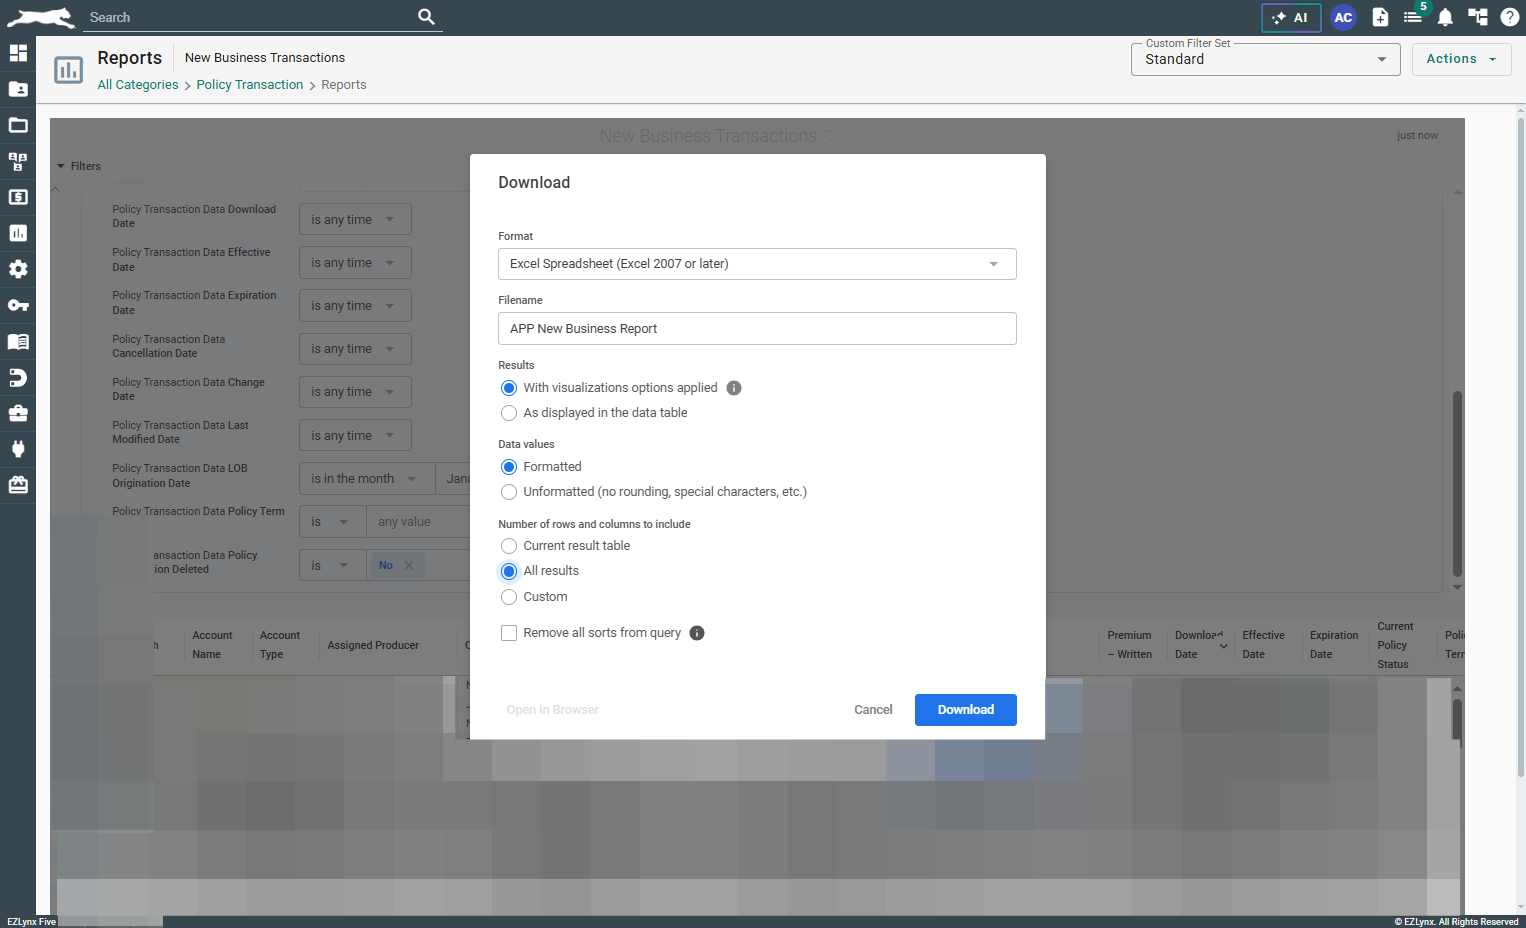
Task: Show info for Remove all sorts
Action: pyautogui.click(x=697, y=633)
